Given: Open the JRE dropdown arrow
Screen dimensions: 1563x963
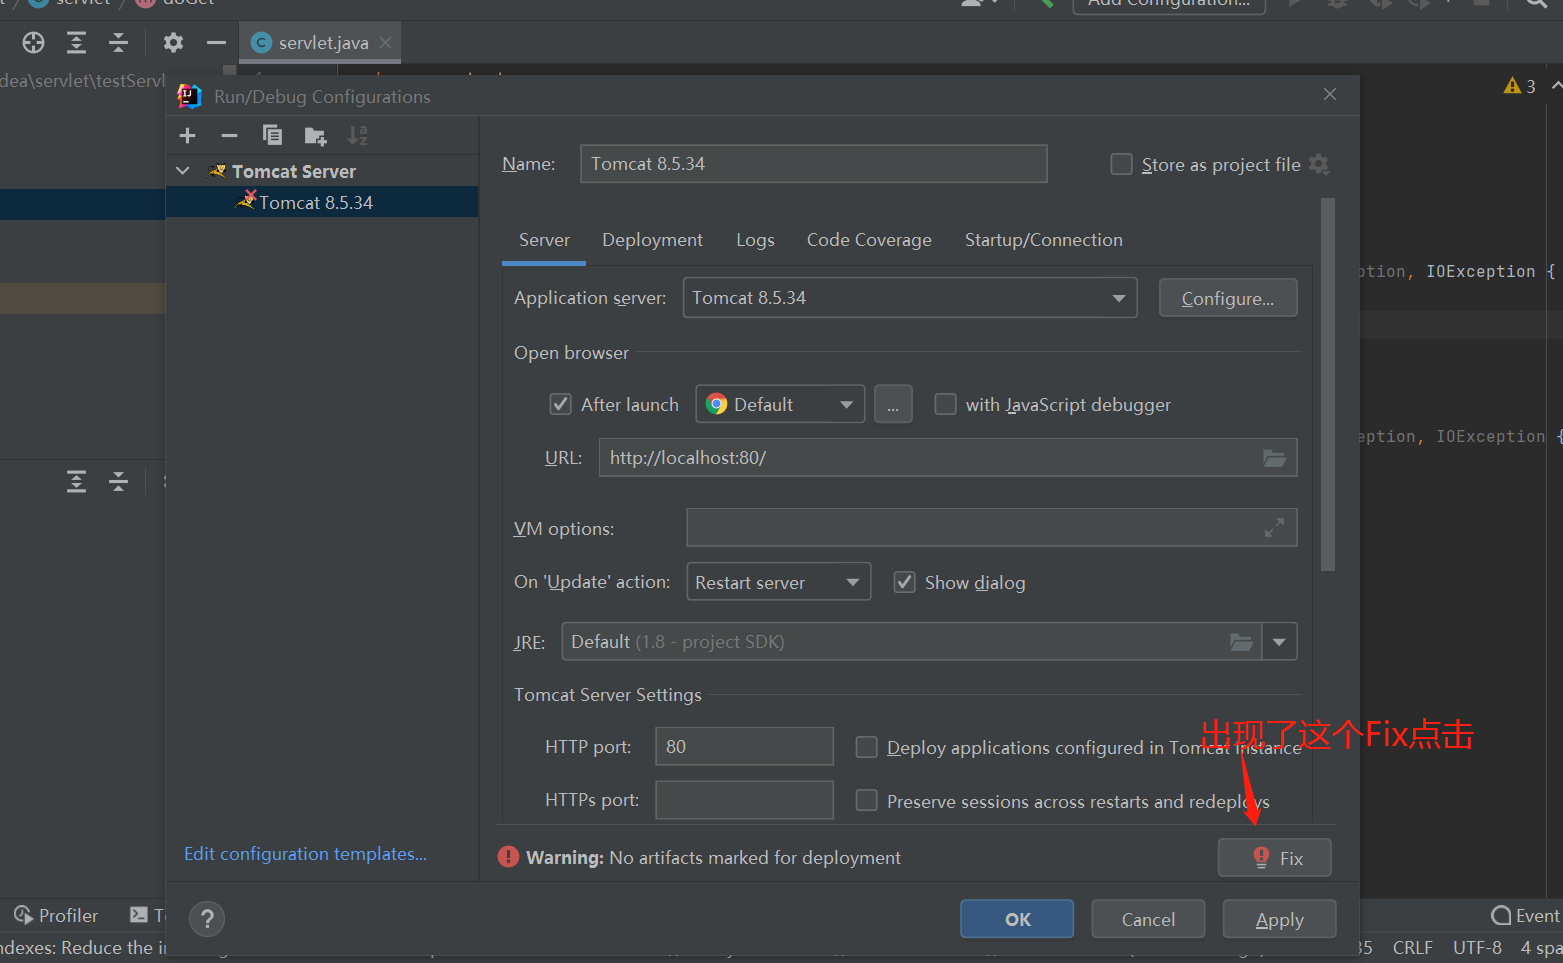Looking at the screenshot, I should click(x=1279, y=642).
